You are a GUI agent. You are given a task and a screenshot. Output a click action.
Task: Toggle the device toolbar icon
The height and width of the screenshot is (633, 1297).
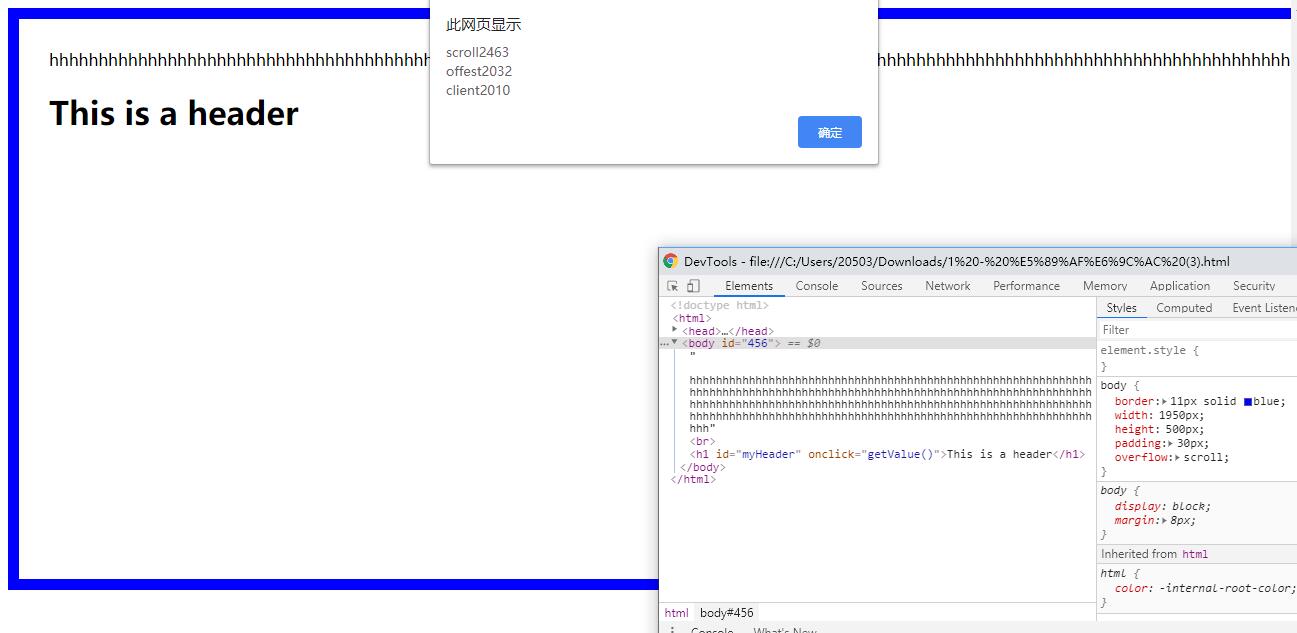[x=693, y=286]
